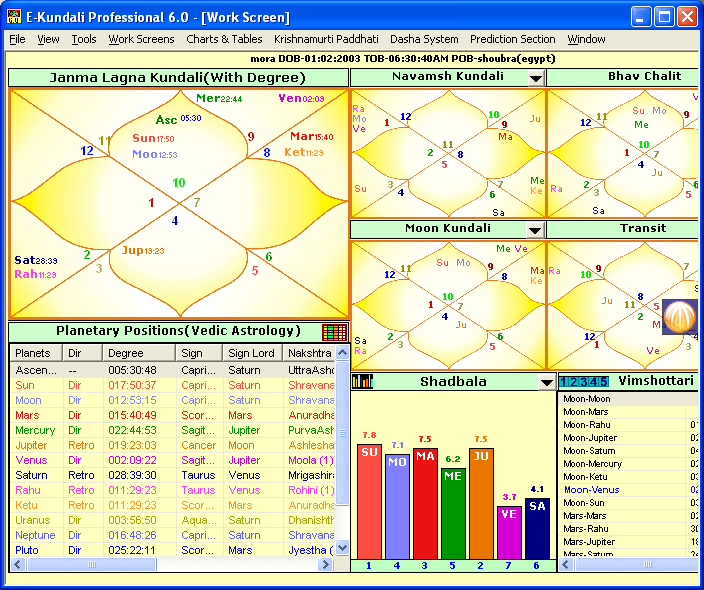Open the Window menu

click(x=586, y=40)
